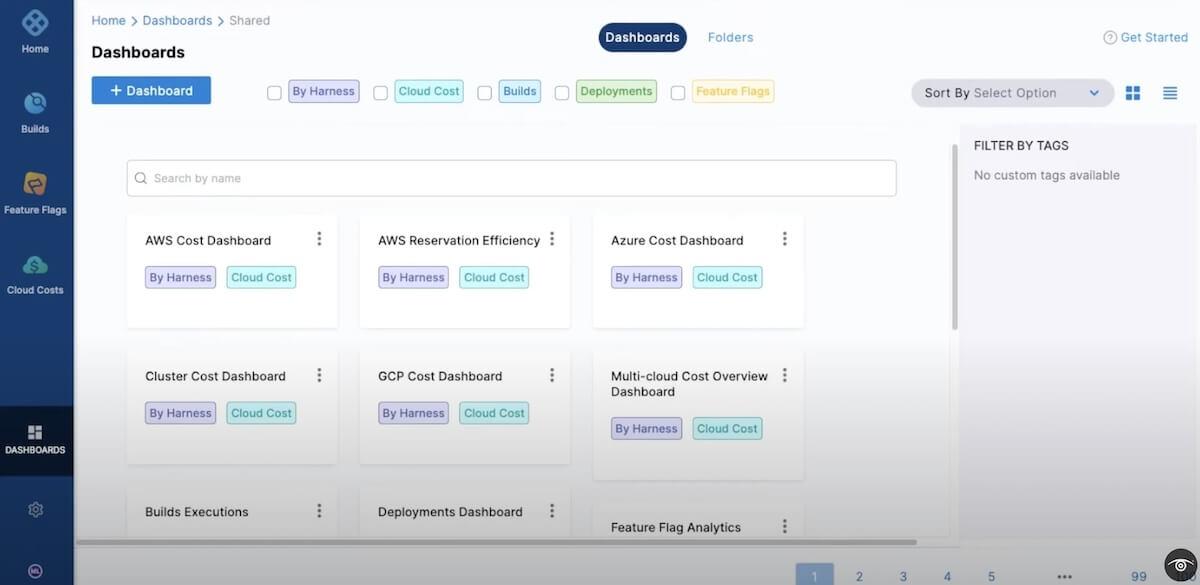Enable the By Harness filter checkbox
The width and height of the screenshot is (1200, 585).
pyautogui.click(x=274, y=93)
